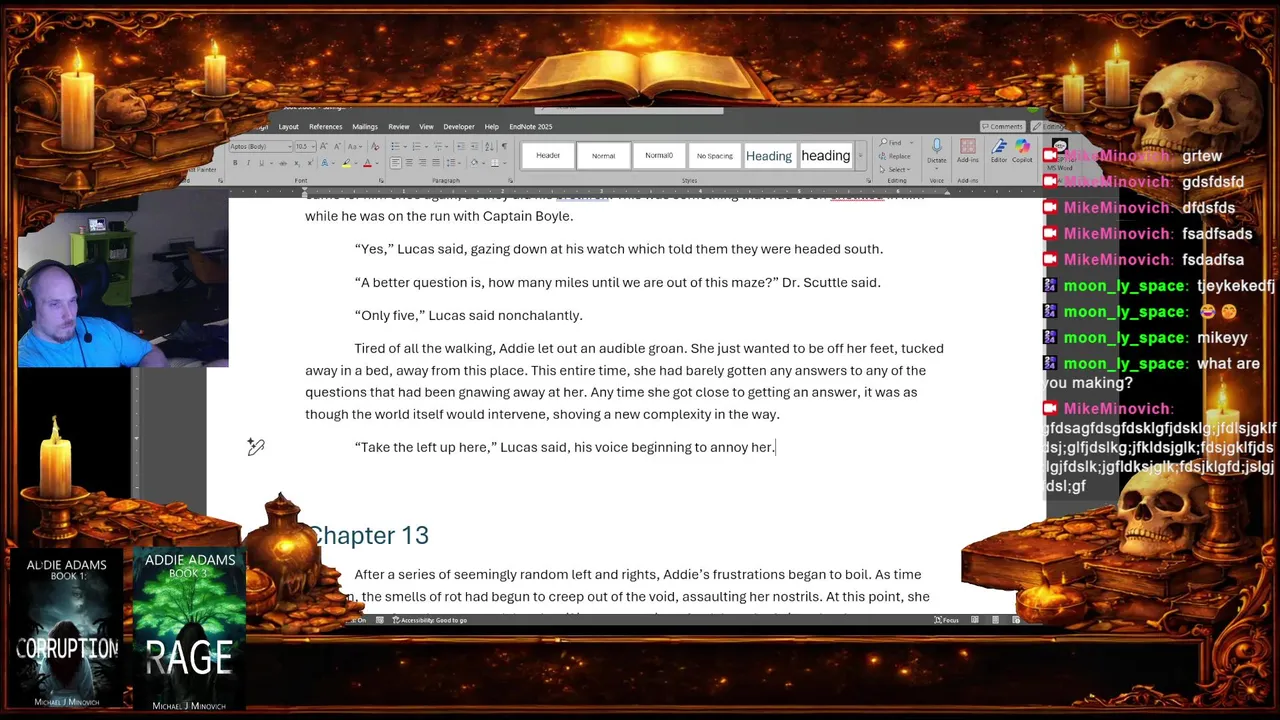Viewport: 1280px width, 720px height.
Task: Open the Editor pane
Action: [x=999, y=153]
